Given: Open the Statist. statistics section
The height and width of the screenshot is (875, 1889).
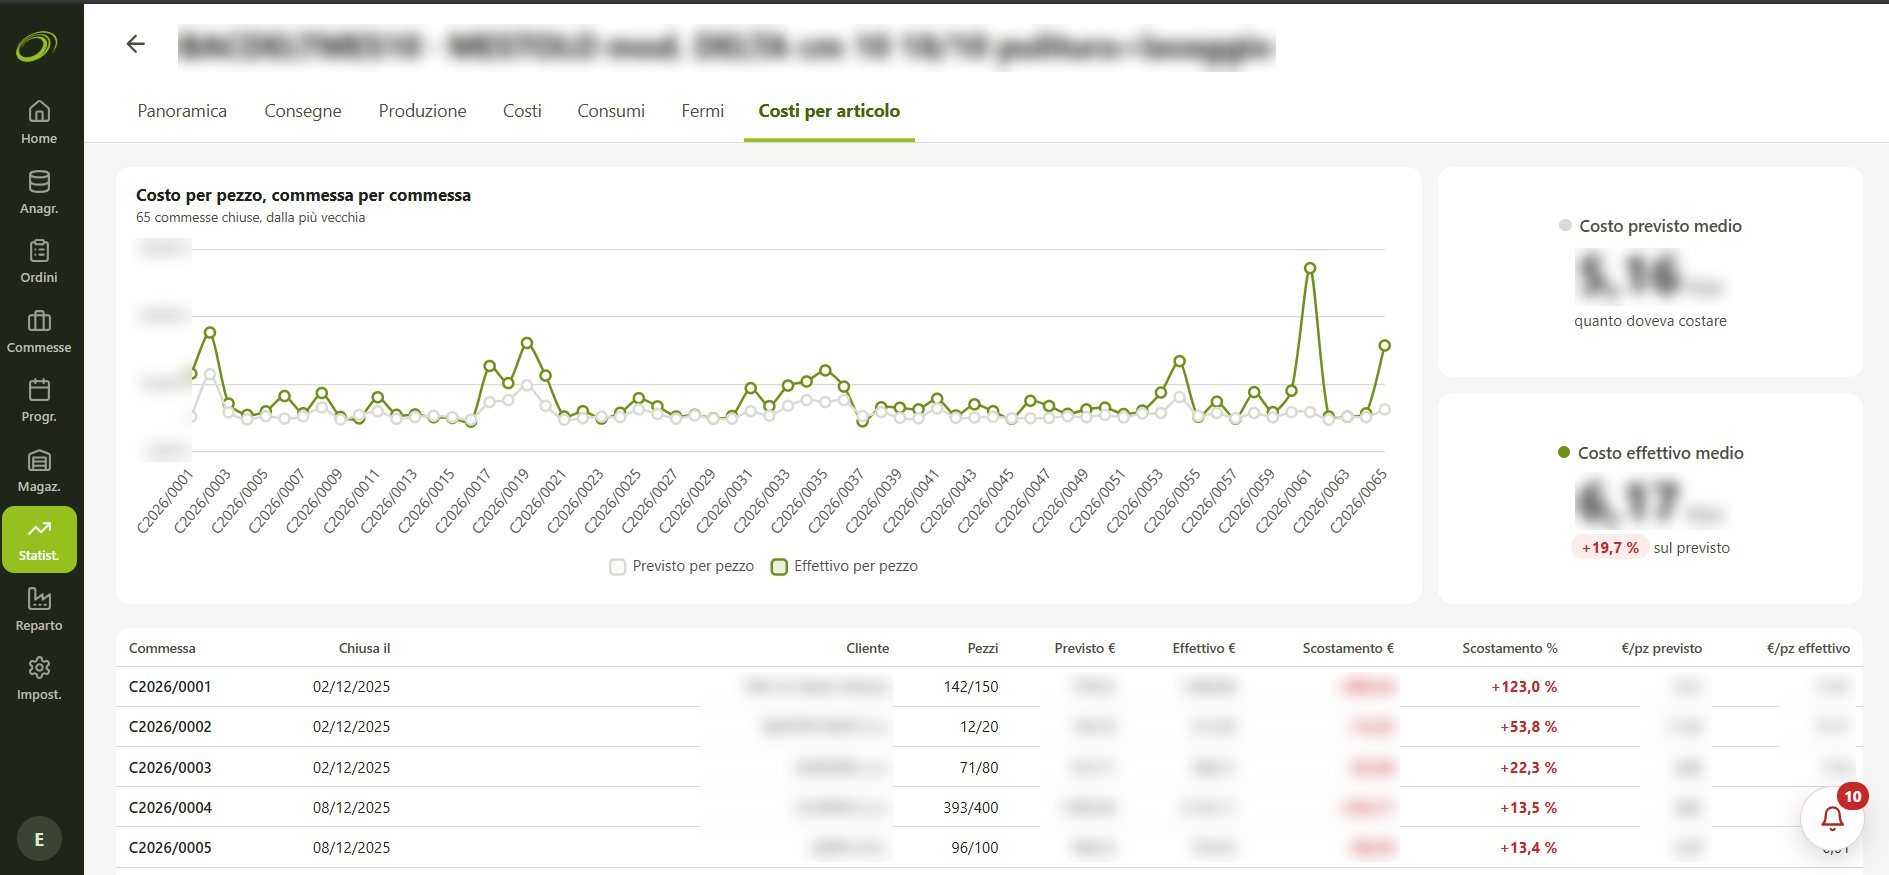Looking at the screenshot, I should (39, 539).
